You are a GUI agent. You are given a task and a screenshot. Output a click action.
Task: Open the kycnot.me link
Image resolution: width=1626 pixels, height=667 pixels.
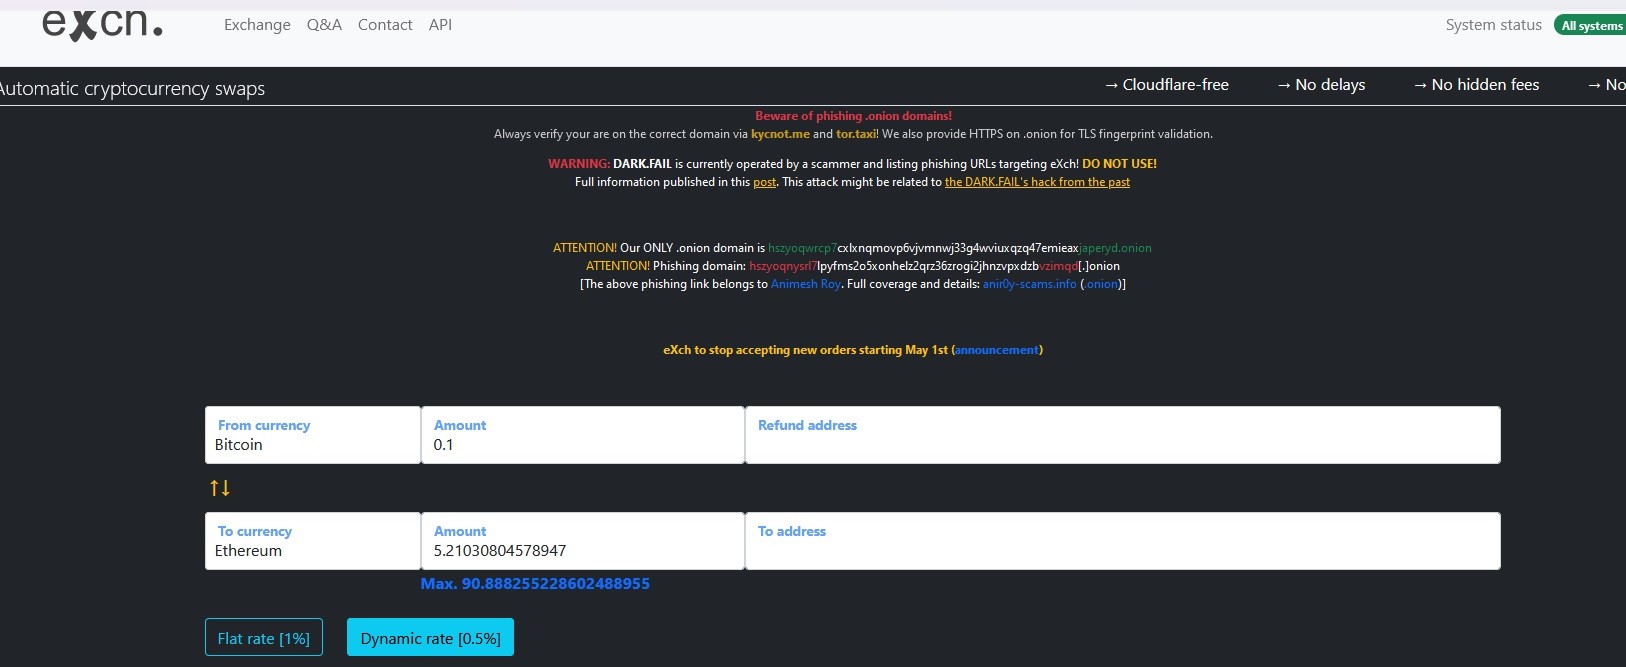pos(780,134)
